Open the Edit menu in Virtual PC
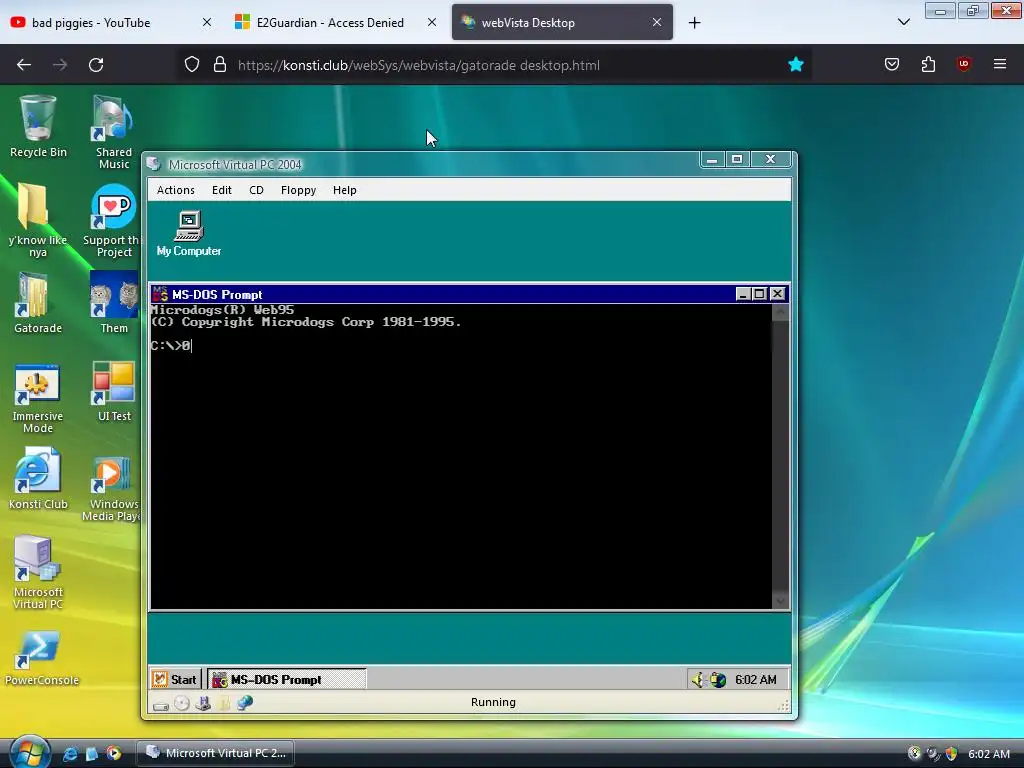Viewport: 1024px width, 768px height. click(x=221, y=190)
